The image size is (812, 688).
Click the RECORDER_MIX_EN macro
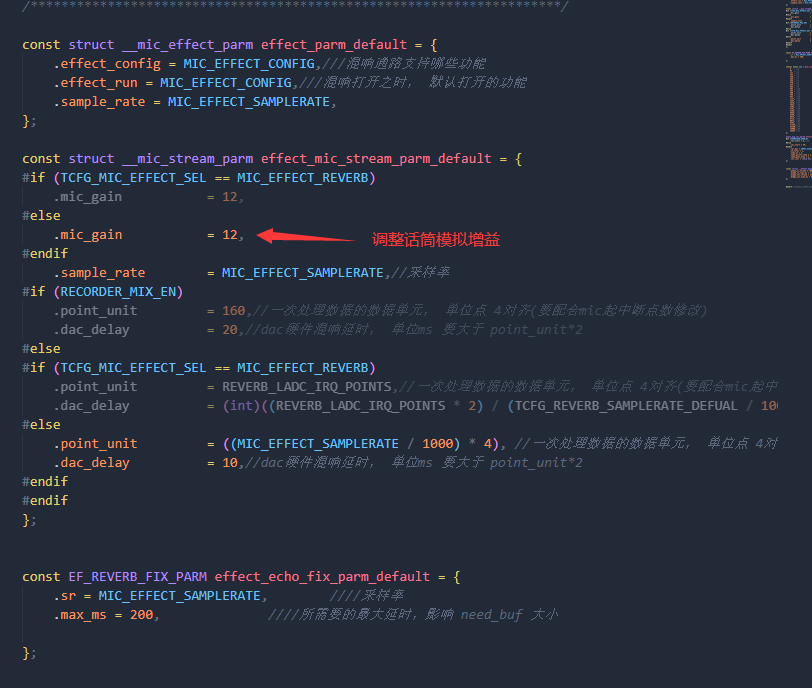pos(119,292)
